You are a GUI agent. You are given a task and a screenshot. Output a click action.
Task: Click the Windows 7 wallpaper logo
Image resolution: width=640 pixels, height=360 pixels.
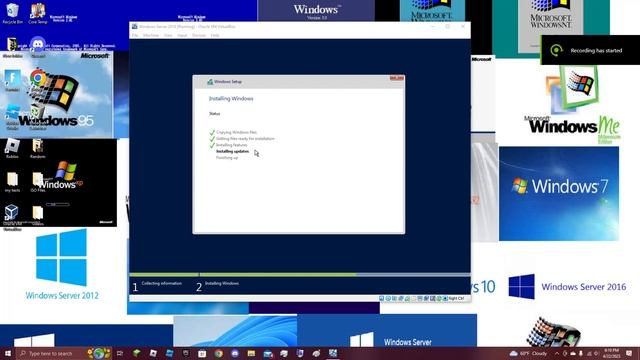click(x=560, y=187)
